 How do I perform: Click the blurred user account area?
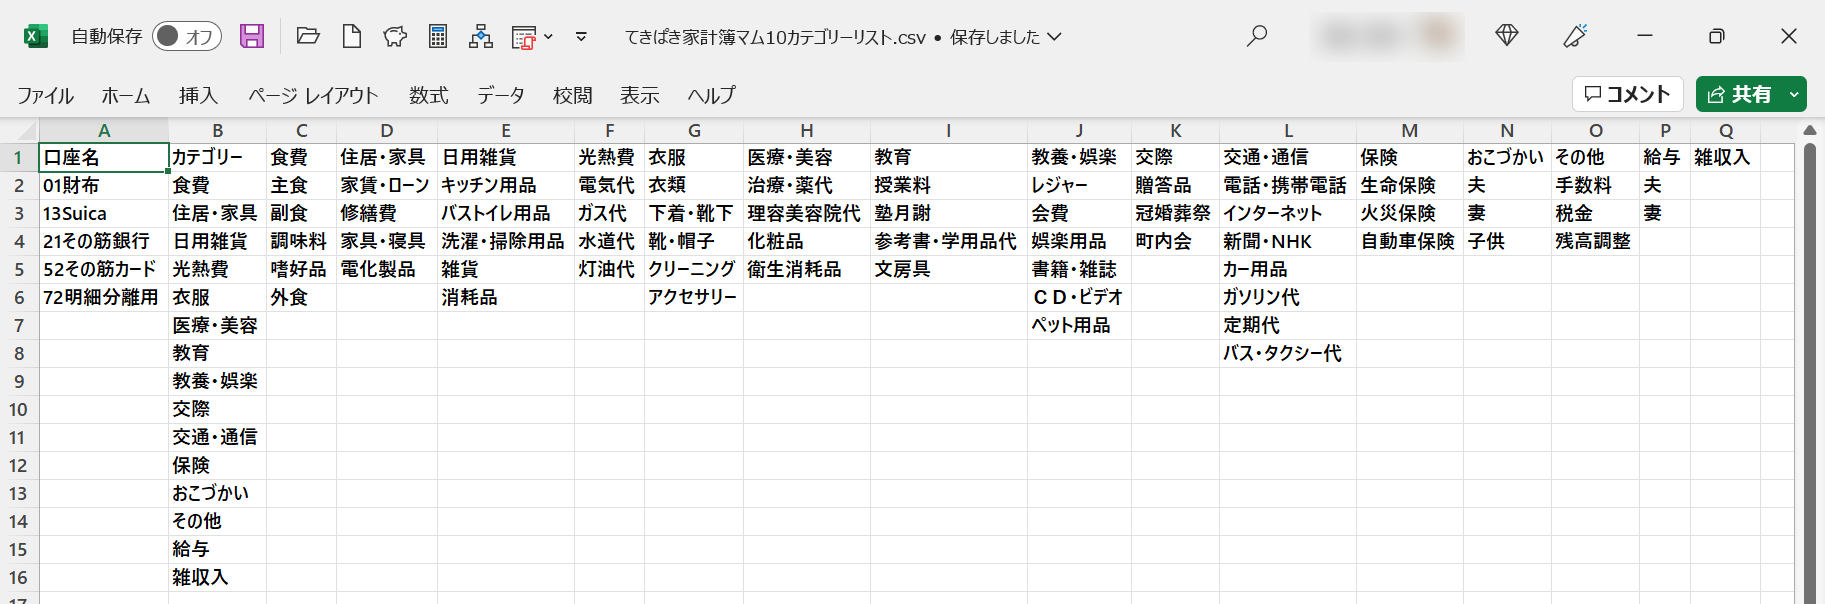pyautogui.click(x=1387, y=37)
